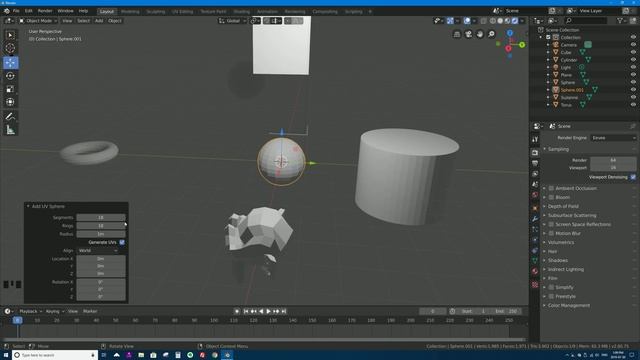Hide Cylinder via its eye icon

click(633, 60)
